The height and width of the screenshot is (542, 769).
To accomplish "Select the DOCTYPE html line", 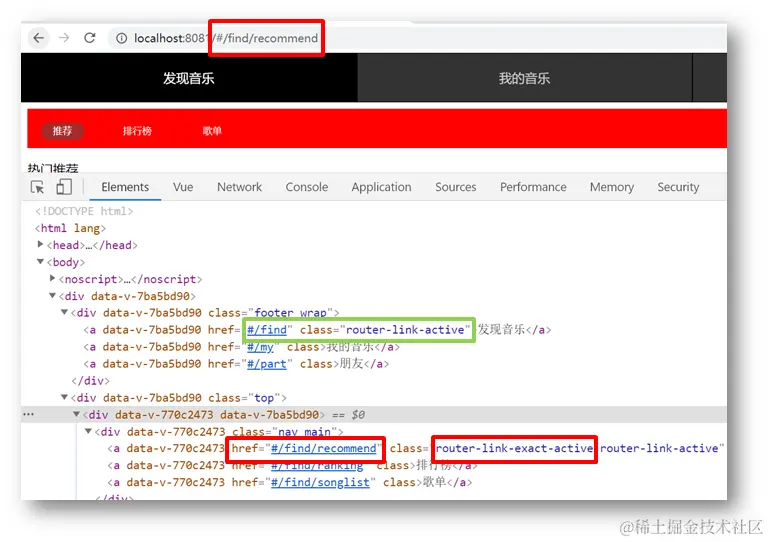I will click(84, 211).
